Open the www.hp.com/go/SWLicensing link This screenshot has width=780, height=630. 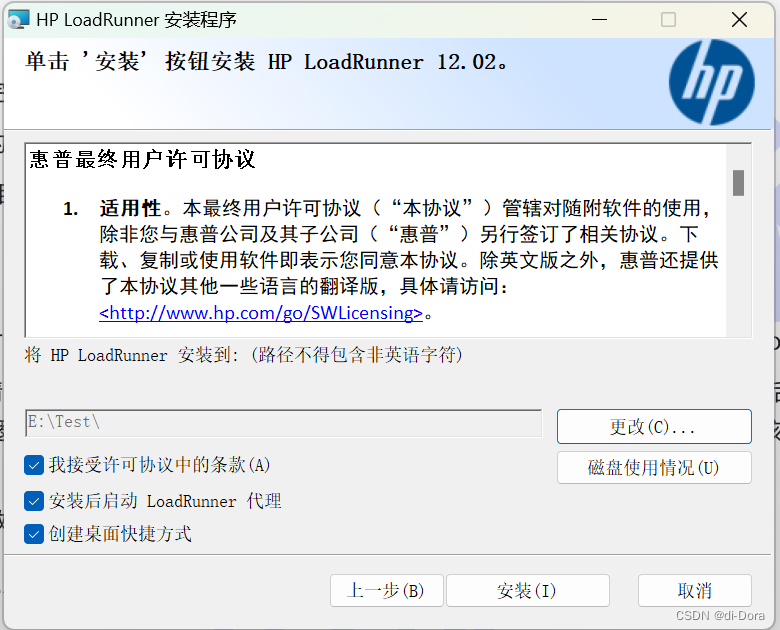[x=261, y=313]
